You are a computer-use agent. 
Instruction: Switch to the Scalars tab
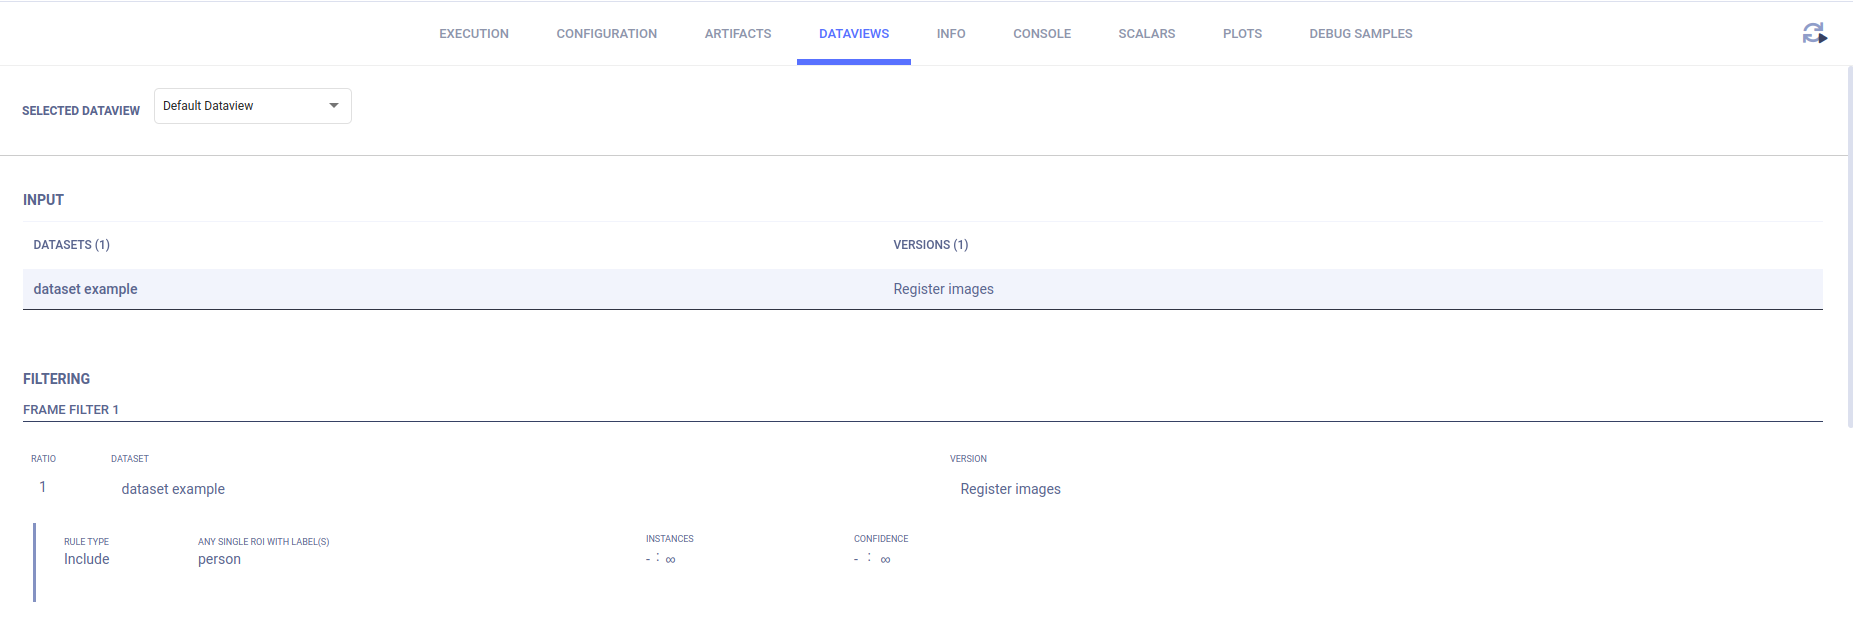click(x=1146, y=34)
